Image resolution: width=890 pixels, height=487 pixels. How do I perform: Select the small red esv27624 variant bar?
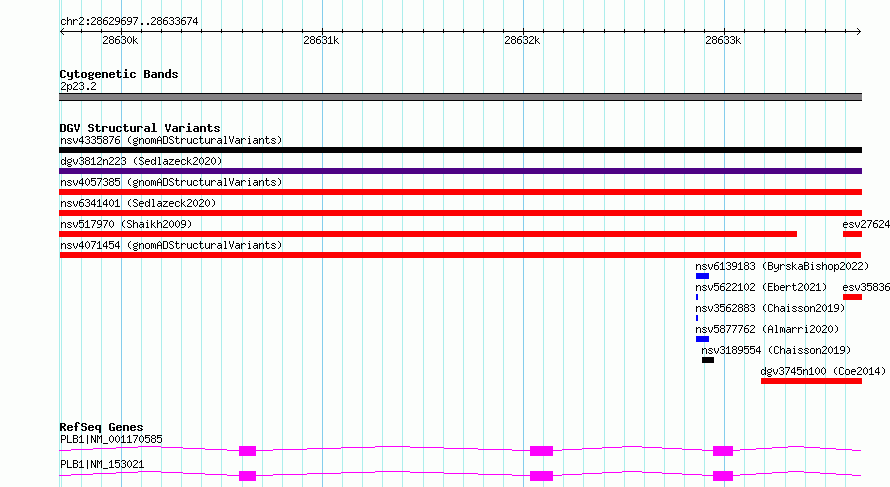853,234
